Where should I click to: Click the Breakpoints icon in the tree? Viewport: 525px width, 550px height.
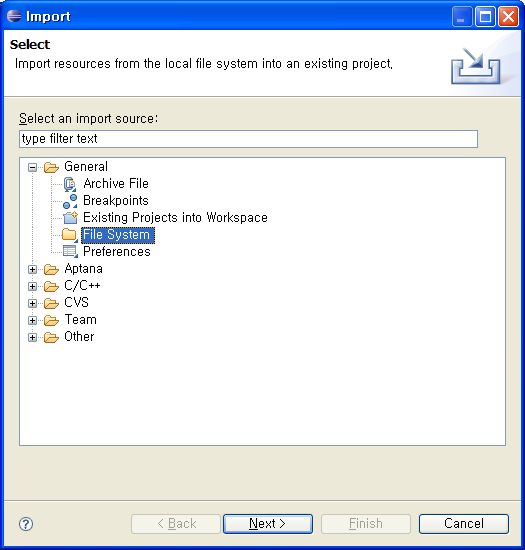tap(70, 201)
